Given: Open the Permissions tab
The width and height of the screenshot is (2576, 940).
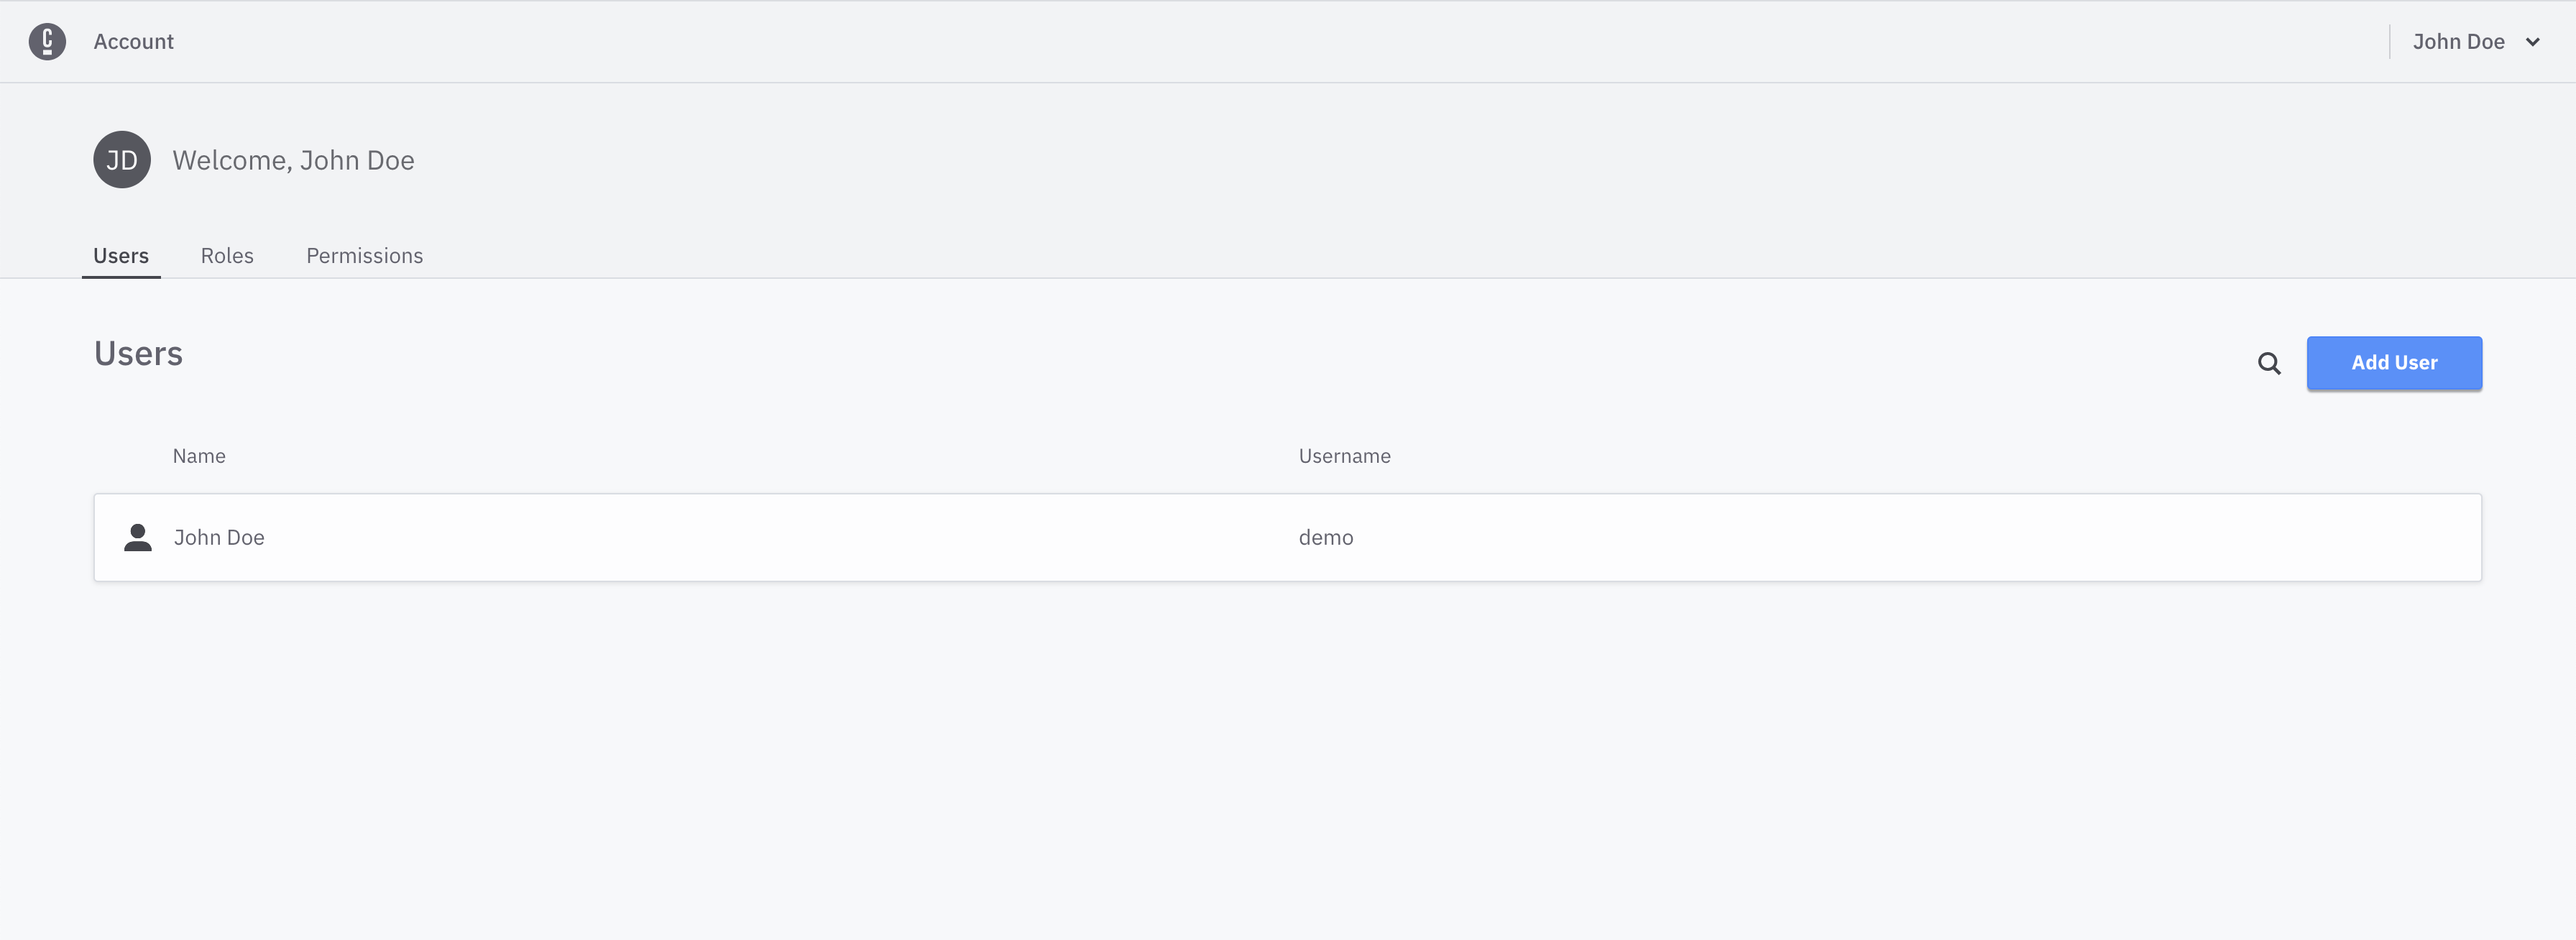Looking at the screenshot, I should tap(364, 255).
